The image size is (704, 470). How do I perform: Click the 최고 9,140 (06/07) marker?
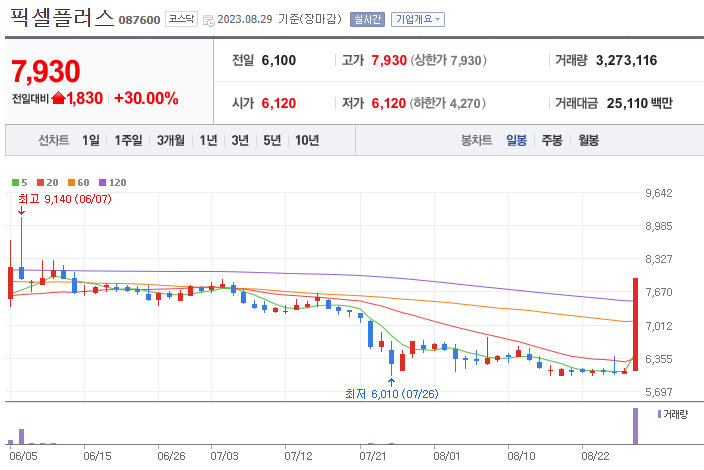(x=65, y=199)
